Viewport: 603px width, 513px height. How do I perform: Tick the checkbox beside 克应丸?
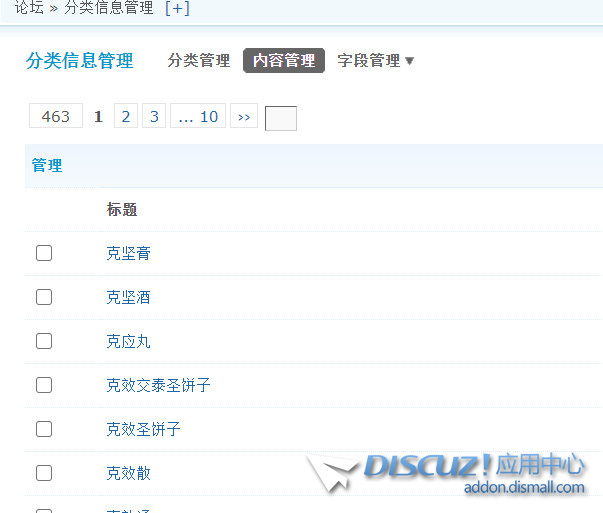point(44,341)
